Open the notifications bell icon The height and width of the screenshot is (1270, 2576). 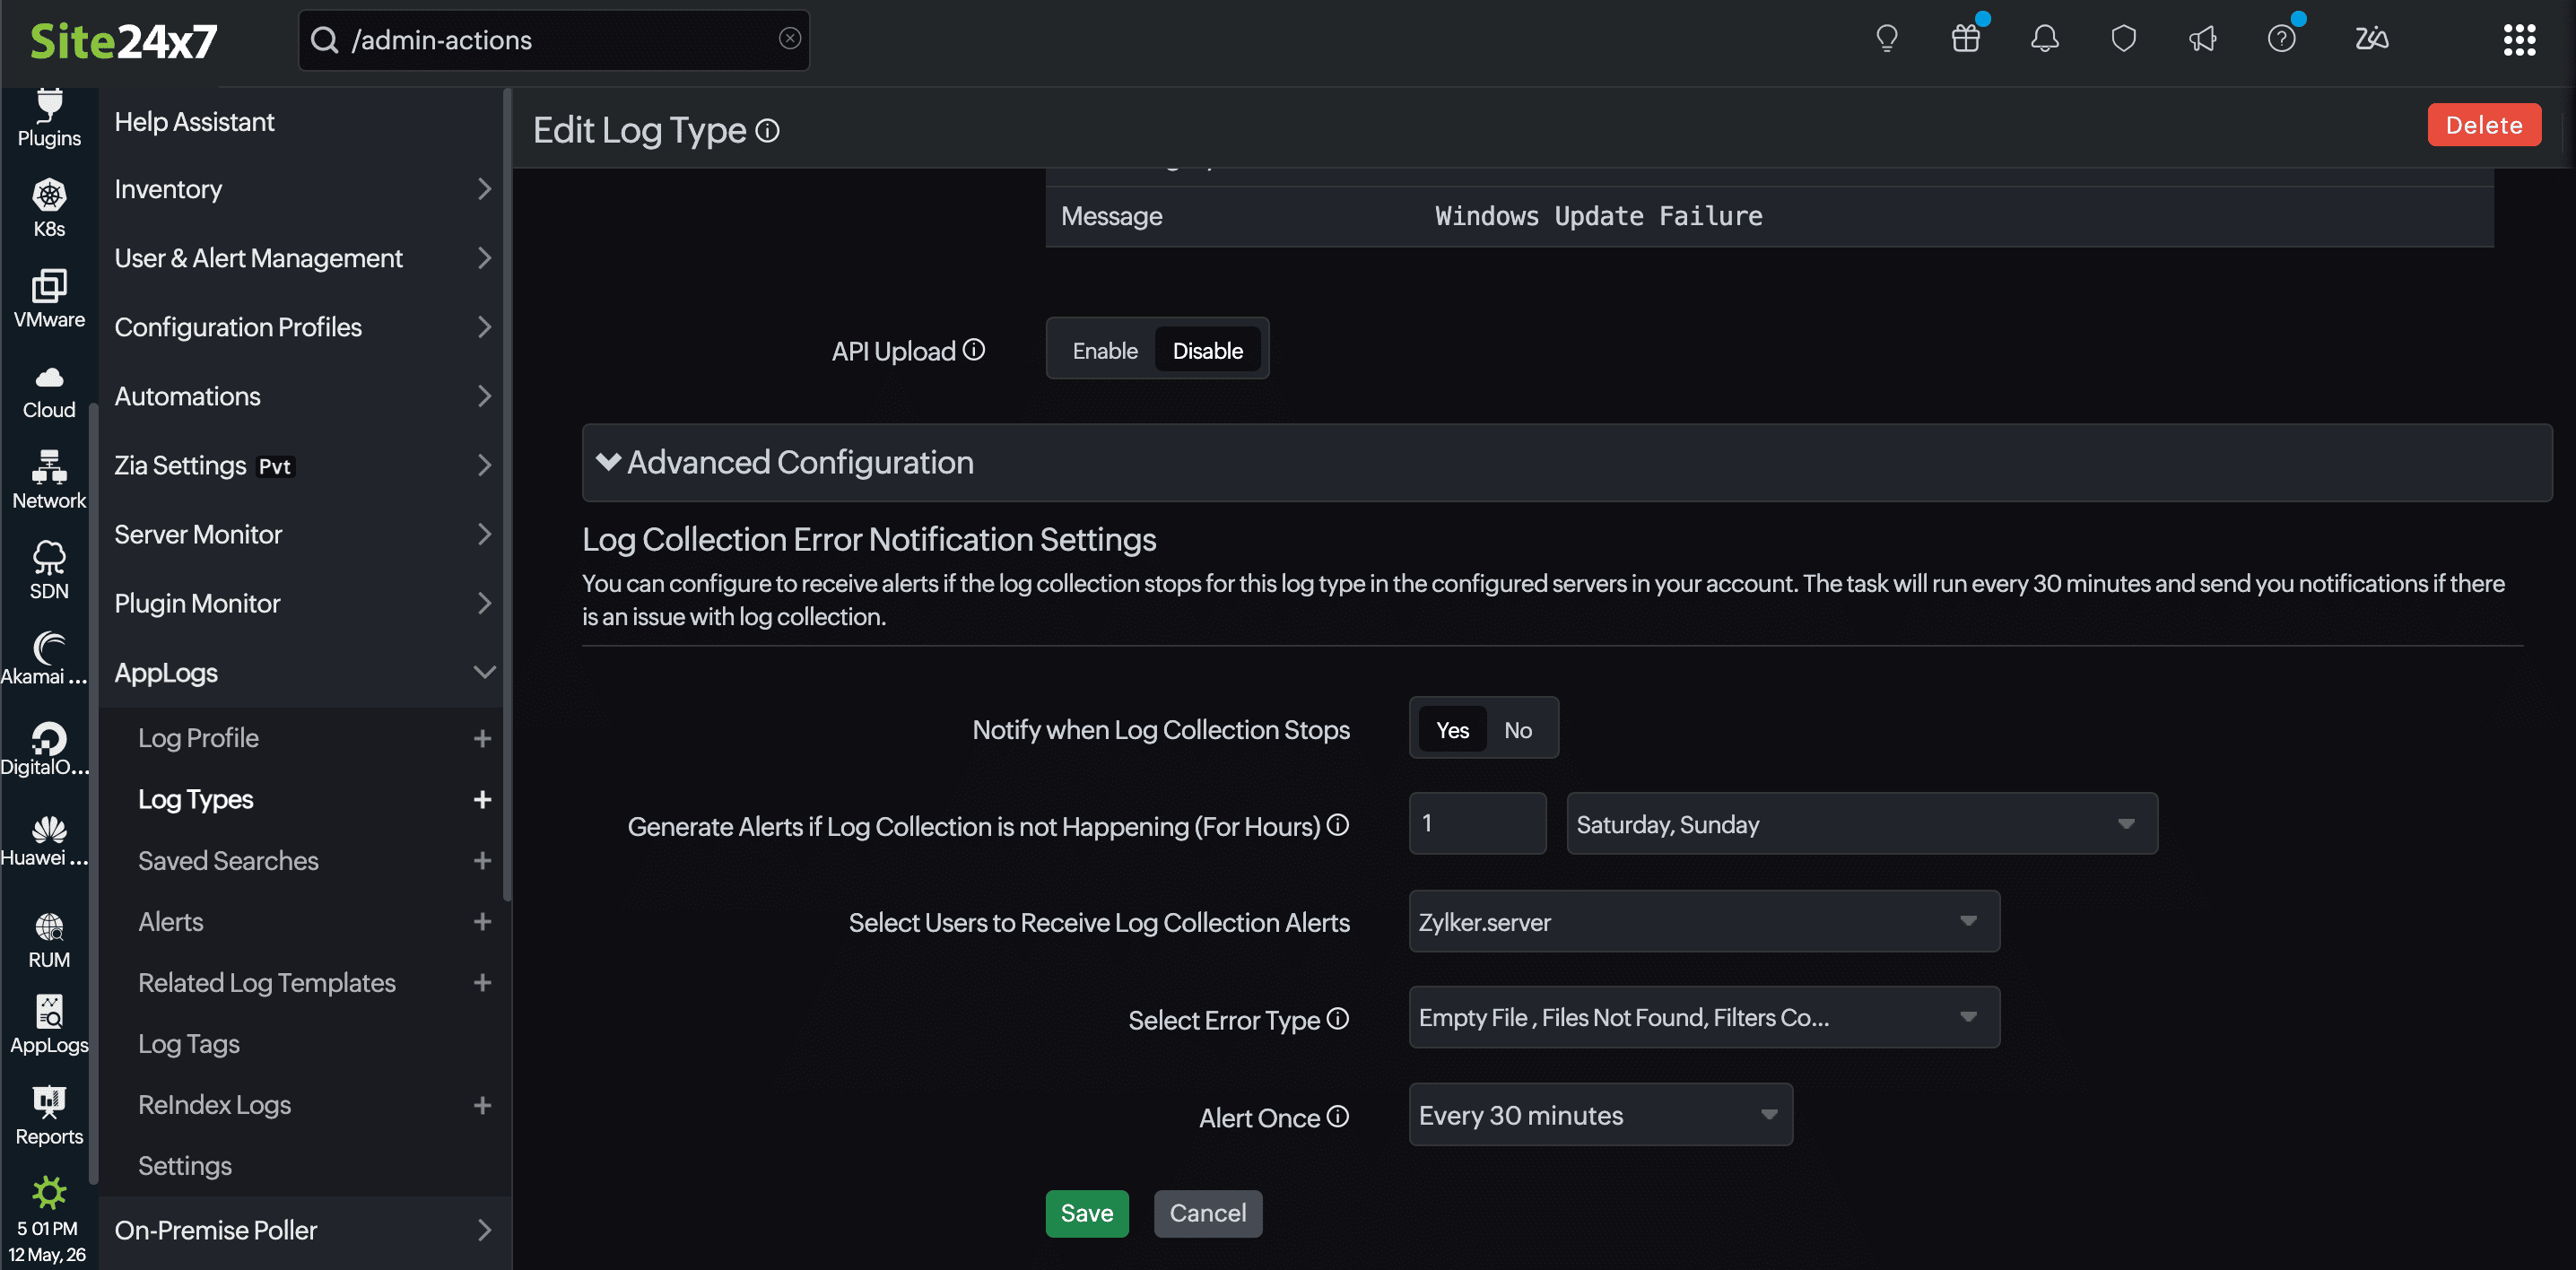(x=2044, y=39)
